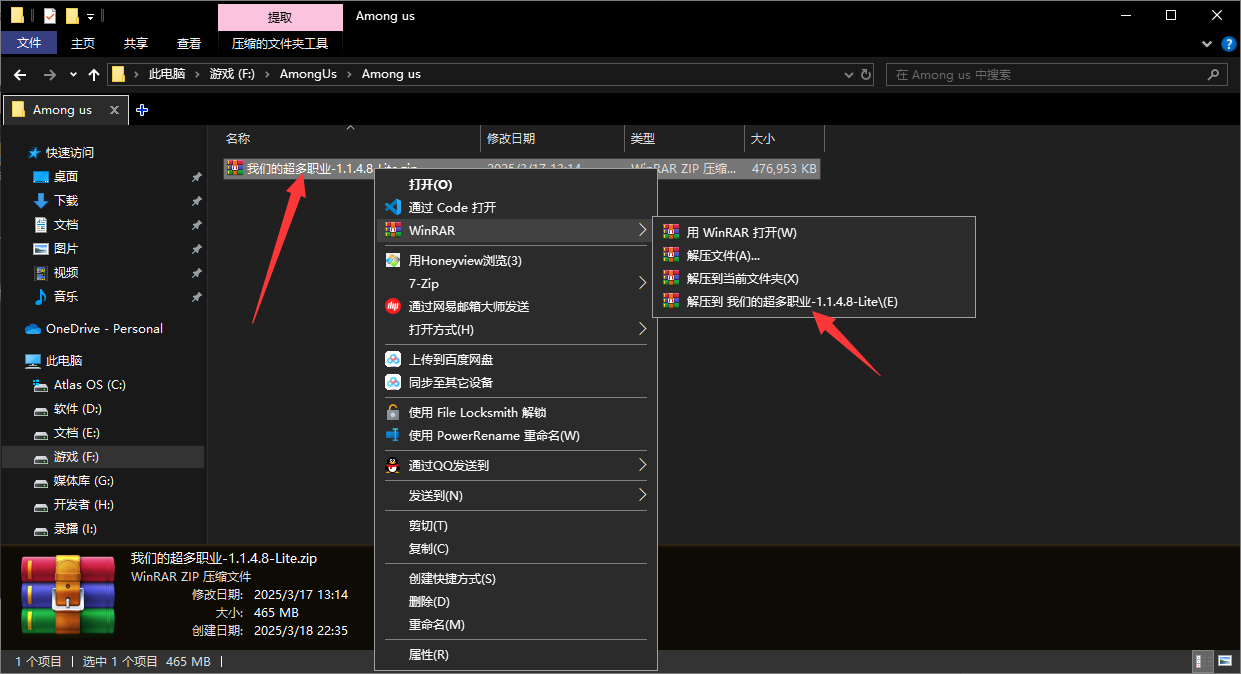Click the forward navigation arrow
This screenshot has width=1241, height=674.
tap(49, 74)
